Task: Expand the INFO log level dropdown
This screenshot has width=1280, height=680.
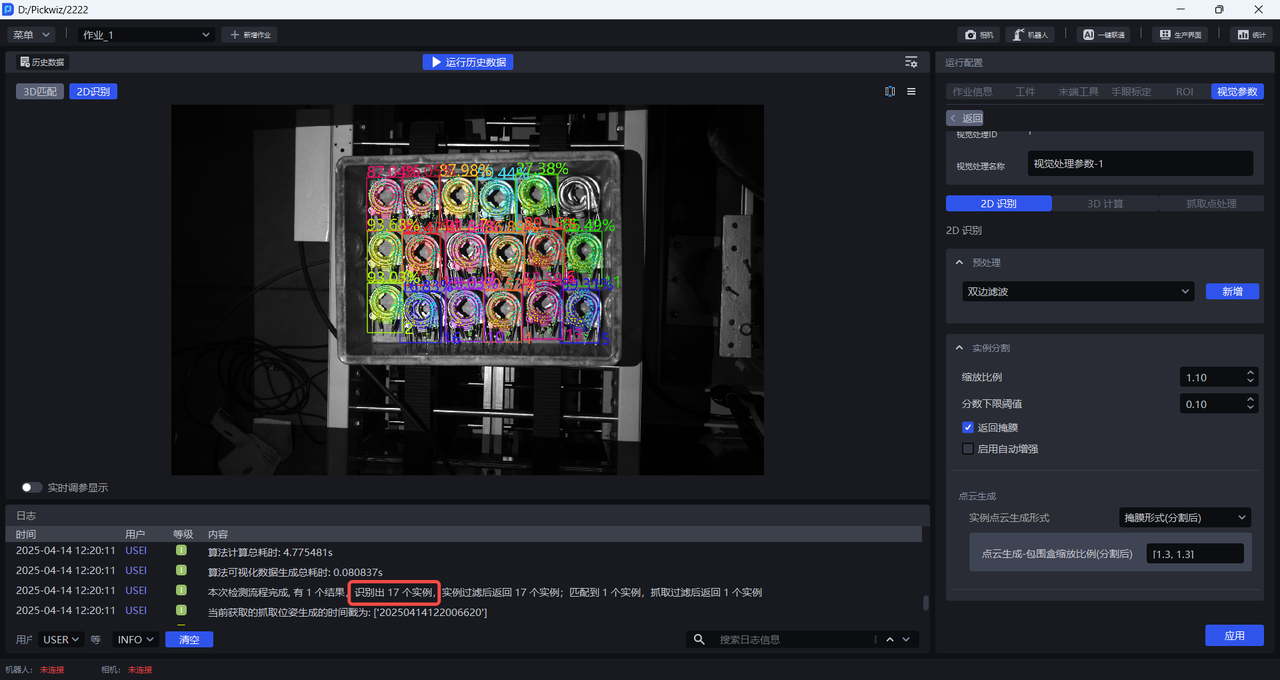Action: pyautogui.click(x=136, y=639)
